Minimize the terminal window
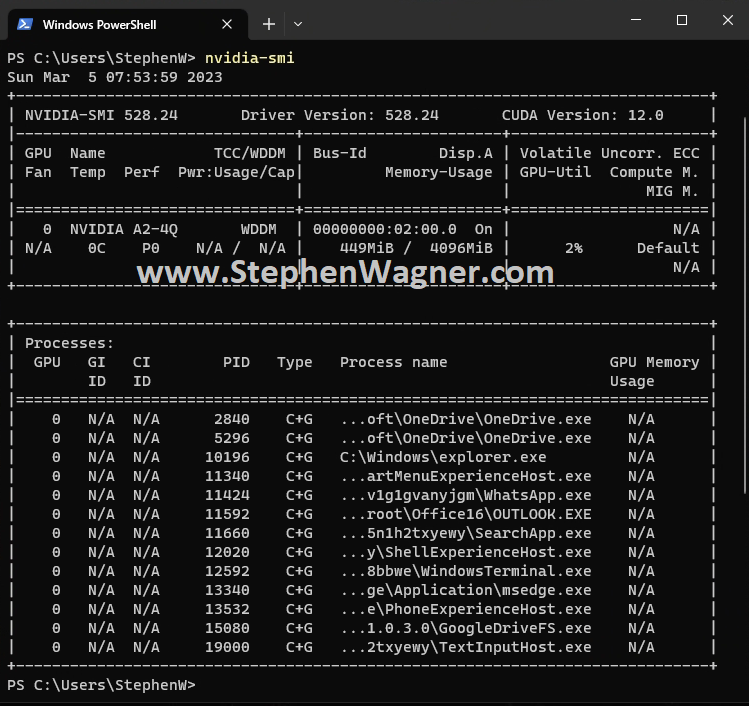The width and height of the screenshot is (749, 706). (636, 20)
